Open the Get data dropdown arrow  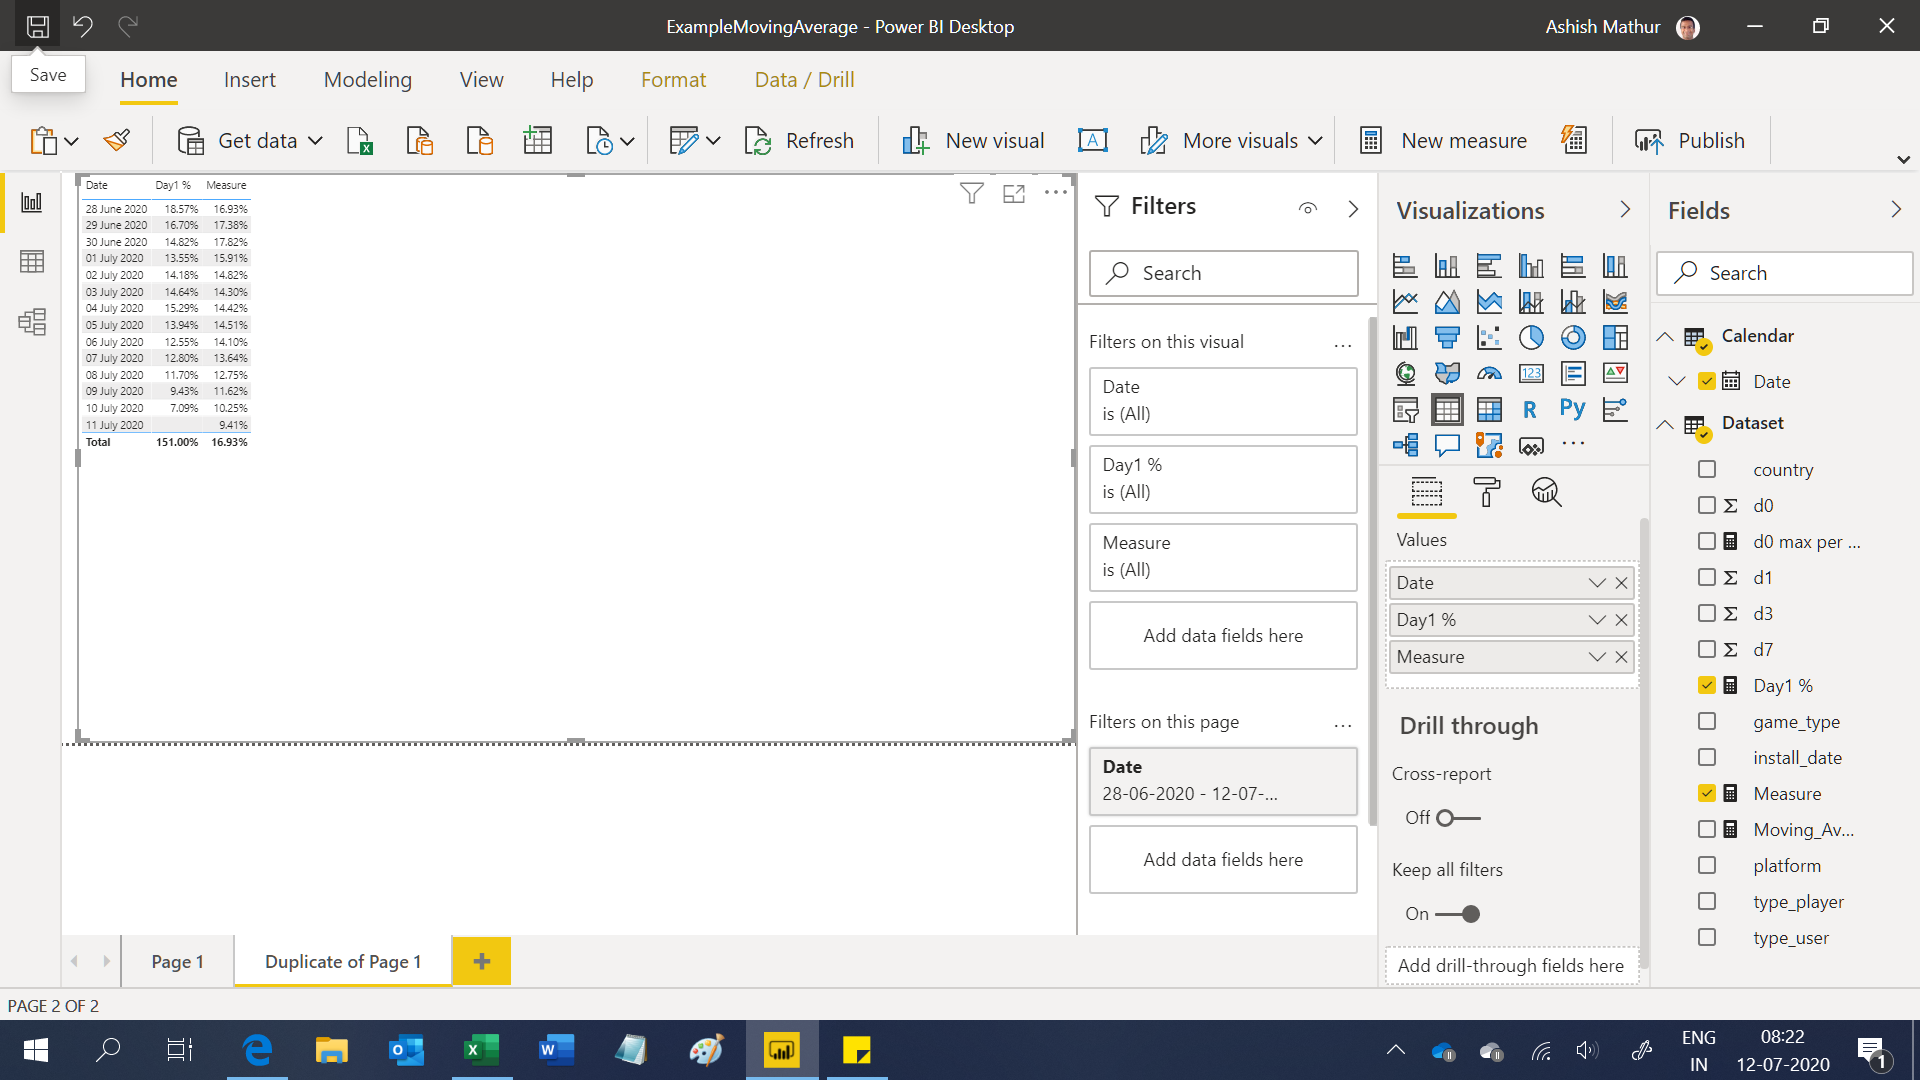[315, 141]
